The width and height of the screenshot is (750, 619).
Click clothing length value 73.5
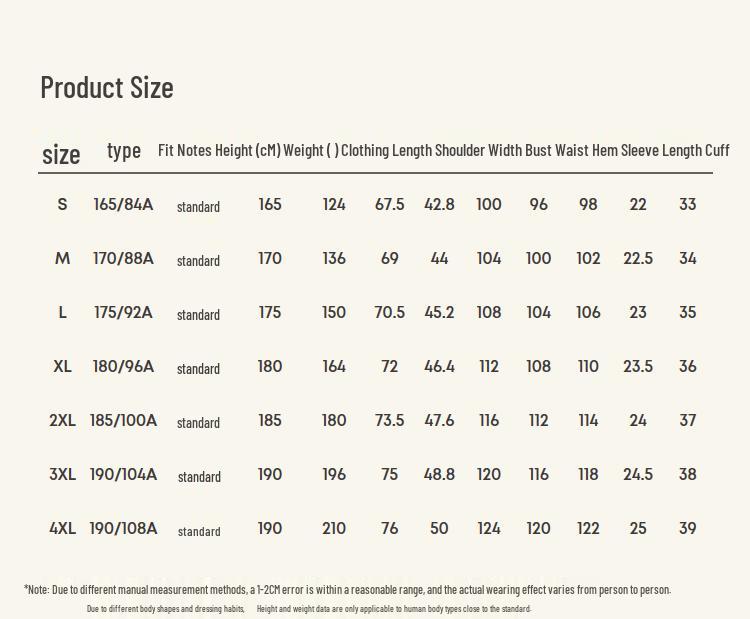click(x=389, y=420)
